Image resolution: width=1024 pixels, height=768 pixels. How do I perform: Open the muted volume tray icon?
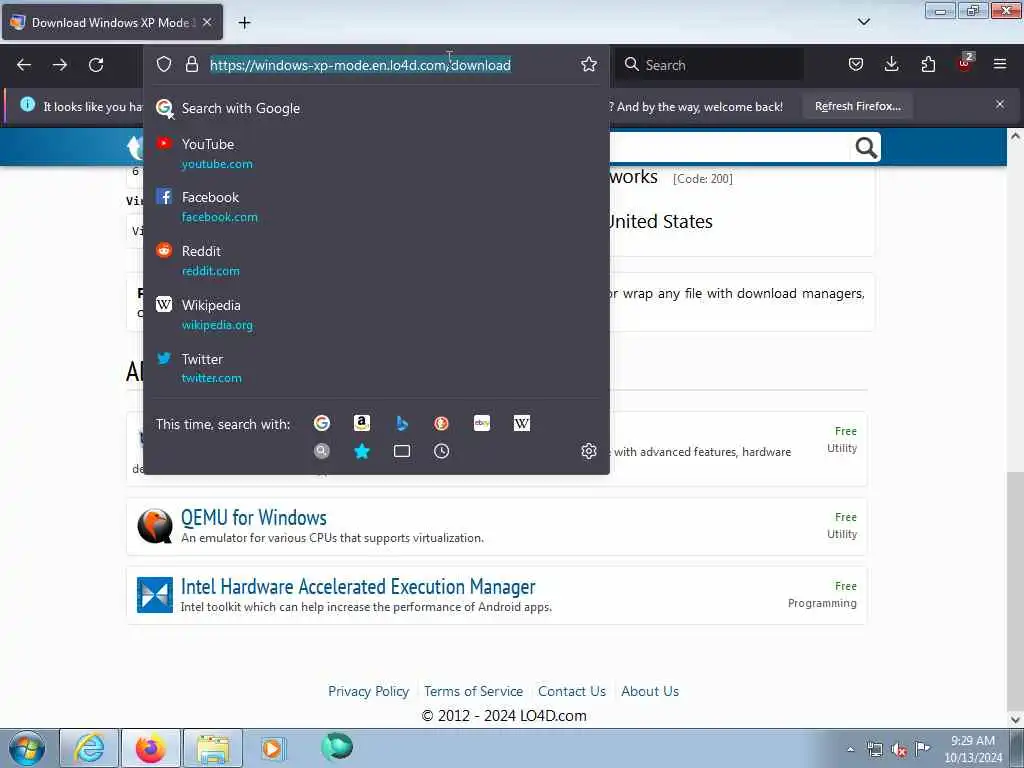tap(899, 750)
